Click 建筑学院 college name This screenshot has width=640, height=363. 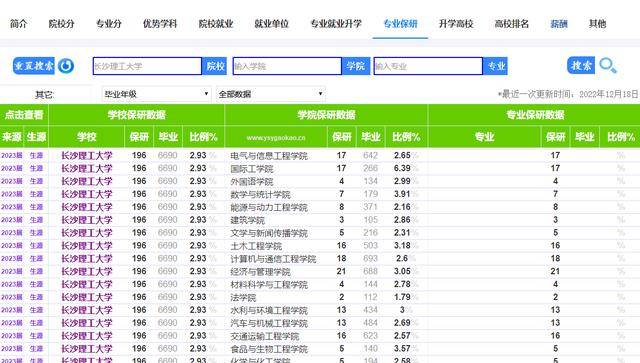pos(247,220)
